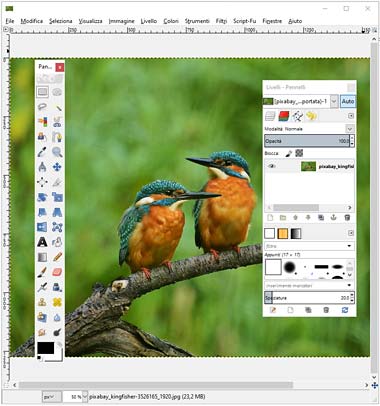The width and height of the screenshot is (380, 406).
Task: Select the Foreground Select tool
Action: (42, 137)
